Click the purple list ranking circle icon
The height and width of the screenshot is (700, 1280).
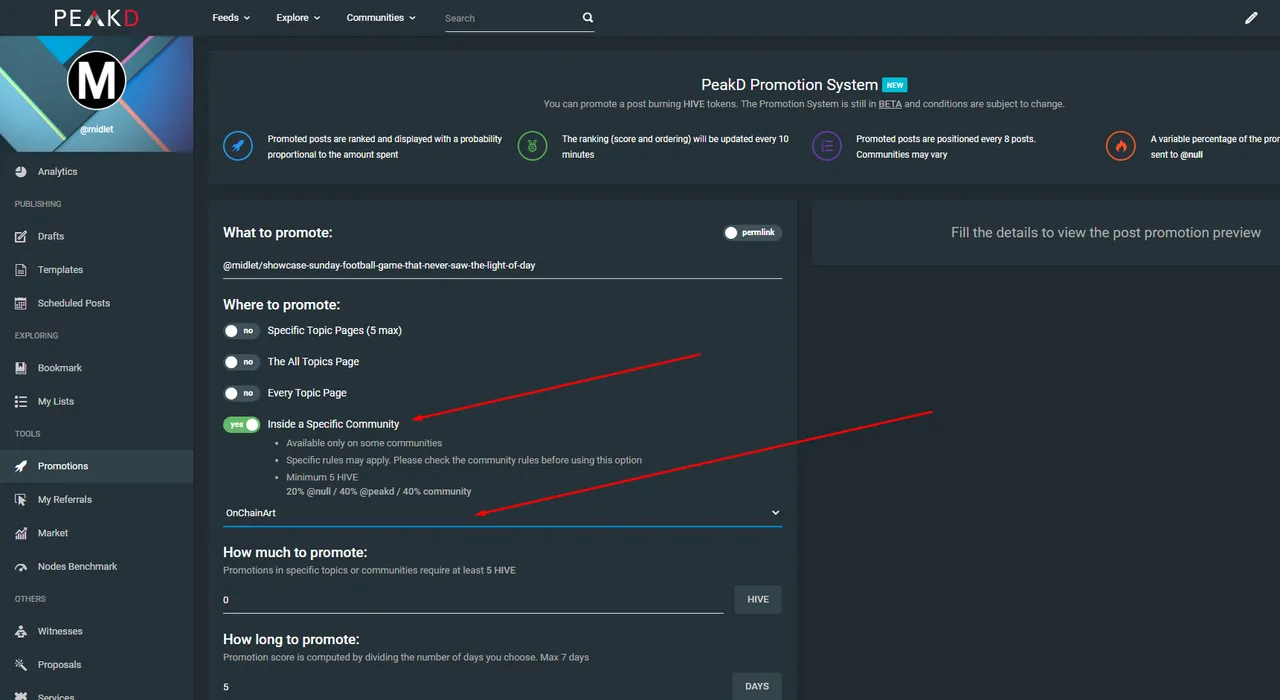(827, 146)
